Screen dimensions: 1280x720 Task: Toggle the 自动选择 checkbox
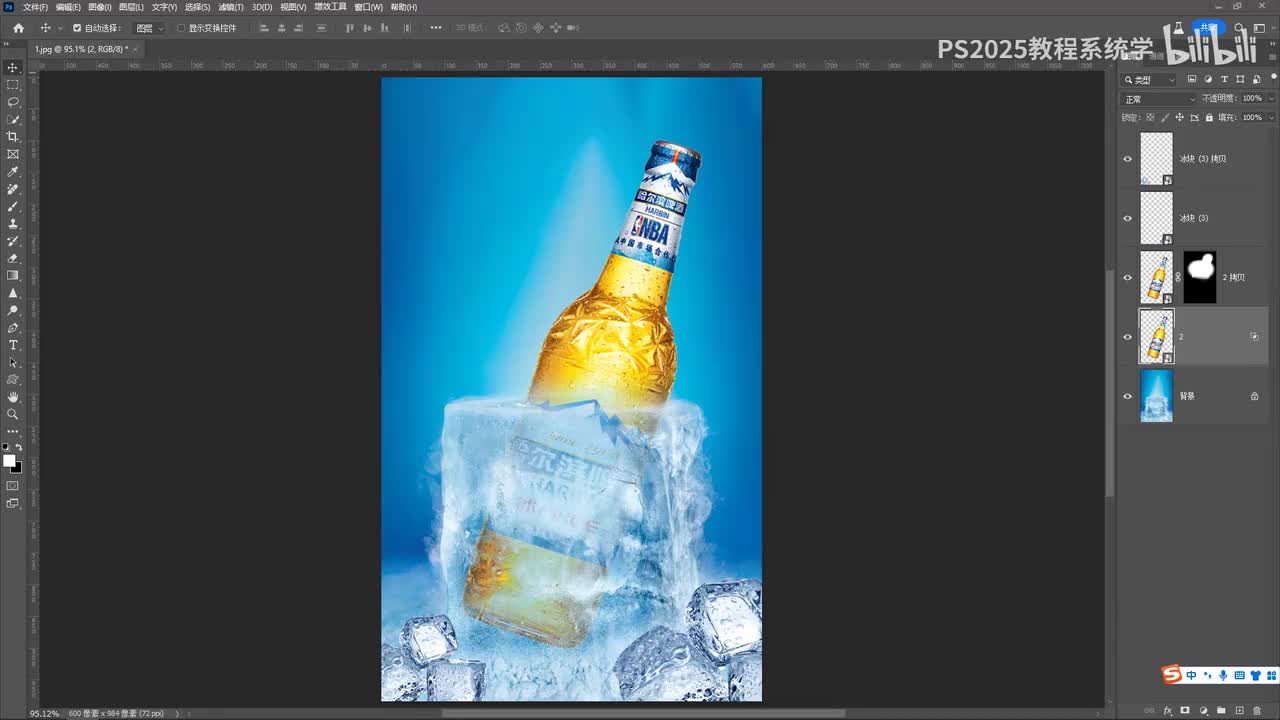pos(77,28)
